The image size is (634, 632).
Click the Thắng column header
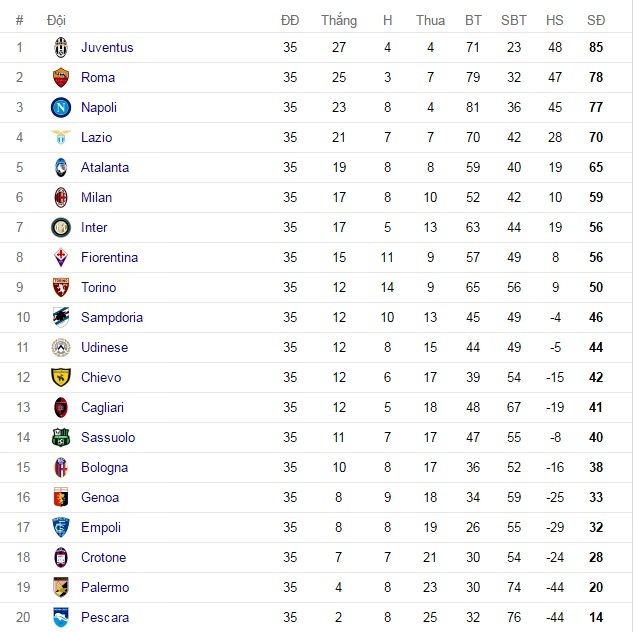coord(339,20)
